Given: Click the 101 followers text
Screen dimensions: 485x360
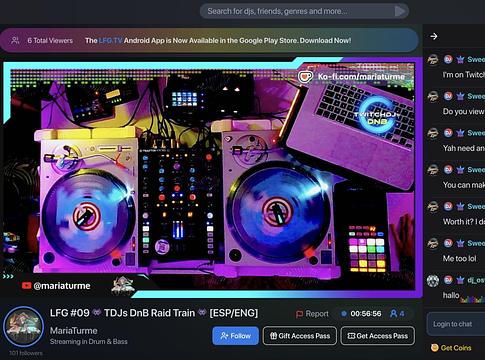Looking at the screenshot, I should [26, 353].
